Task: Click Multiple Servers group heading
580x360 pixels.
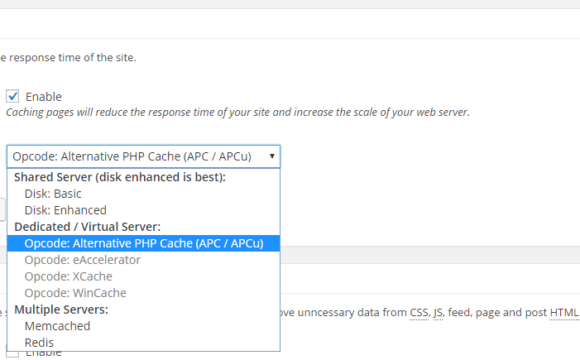Action: pyautogui.click(x=61, y=309)
